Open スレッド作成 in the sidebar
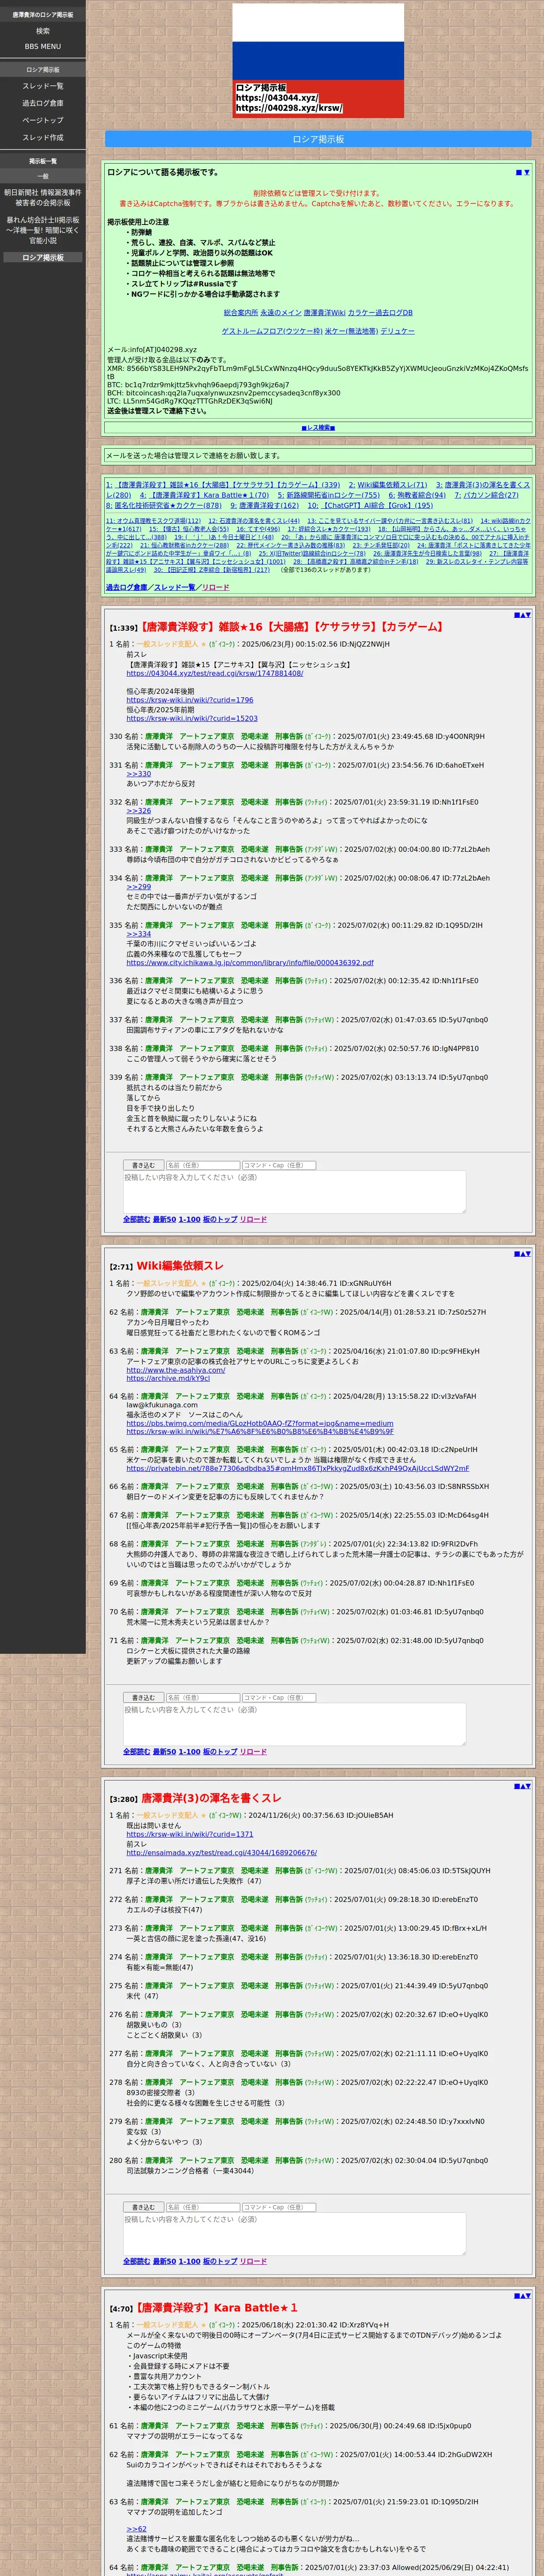The height and width of the screenshot is (2576, 544). (43, 137)
